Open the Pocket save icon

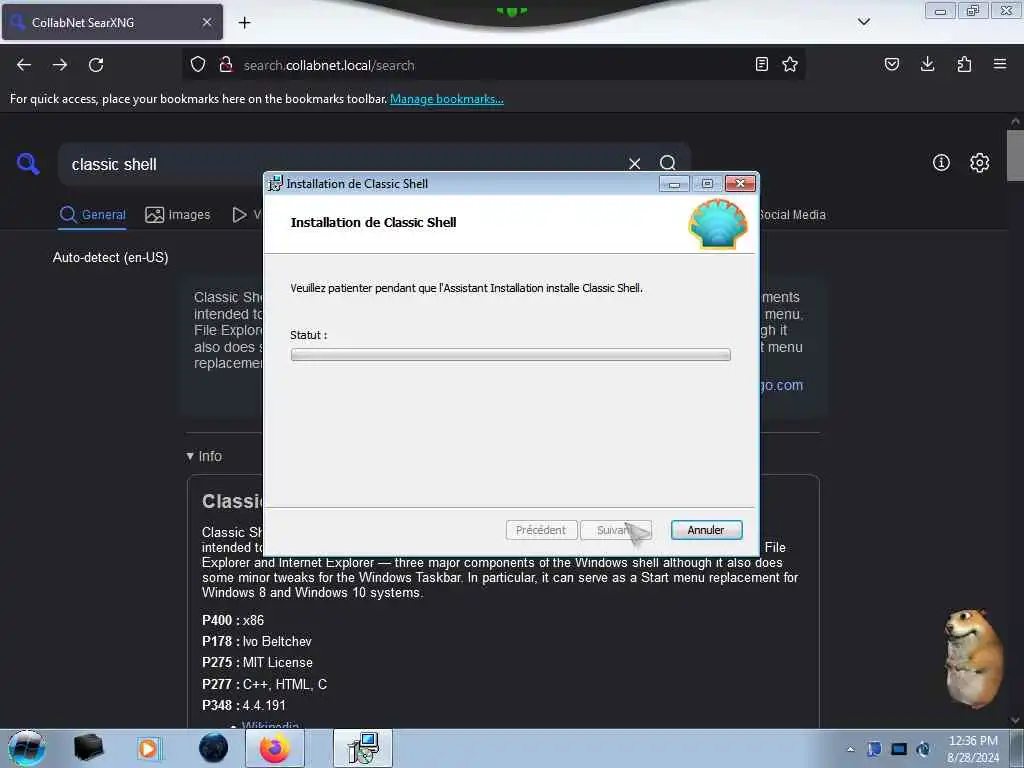[892, 65]
